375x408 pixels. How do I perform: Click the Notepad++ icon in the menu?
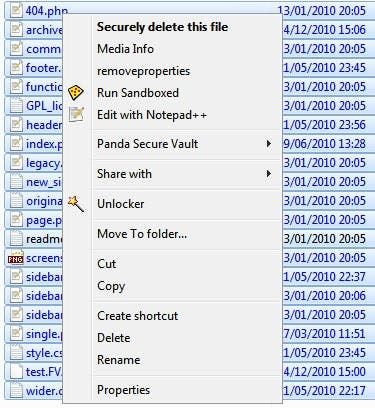coord(76,115)
